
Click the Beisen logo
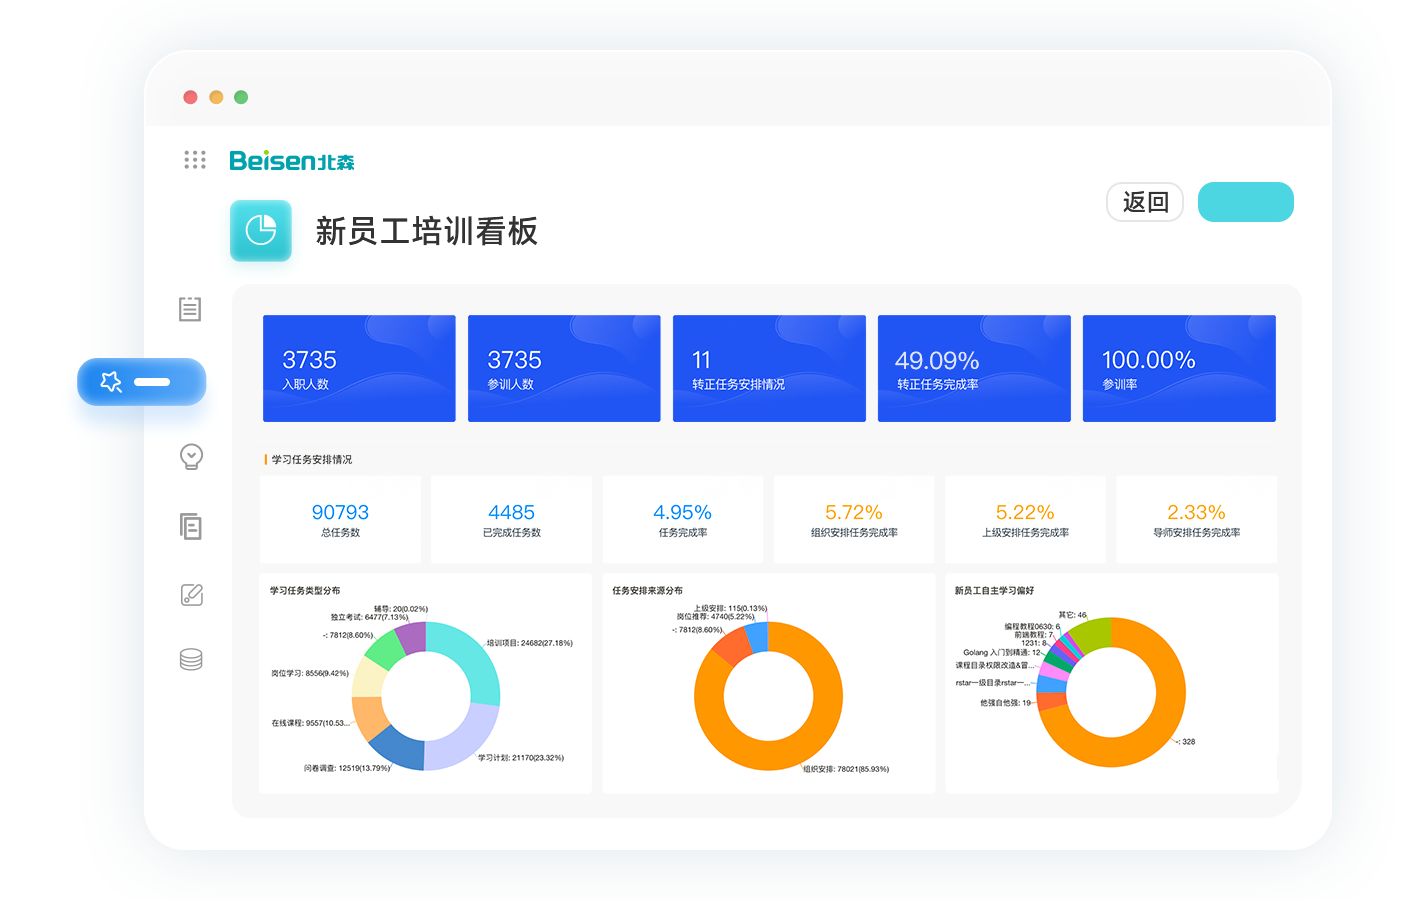(x=291, y=161)
